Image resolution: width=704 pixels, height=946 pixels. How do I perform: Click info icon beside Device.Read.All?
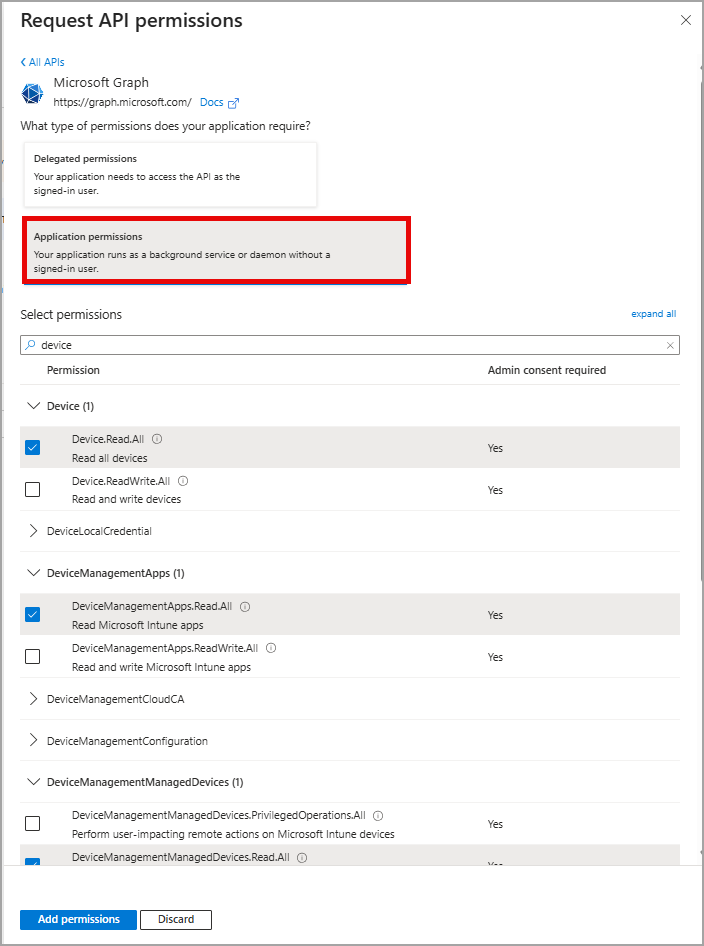(x=157, y=439)
